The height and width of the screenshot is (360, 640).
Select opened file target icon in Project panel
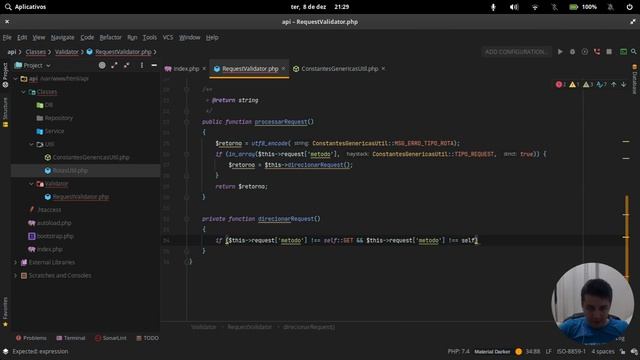coord(102,65)
